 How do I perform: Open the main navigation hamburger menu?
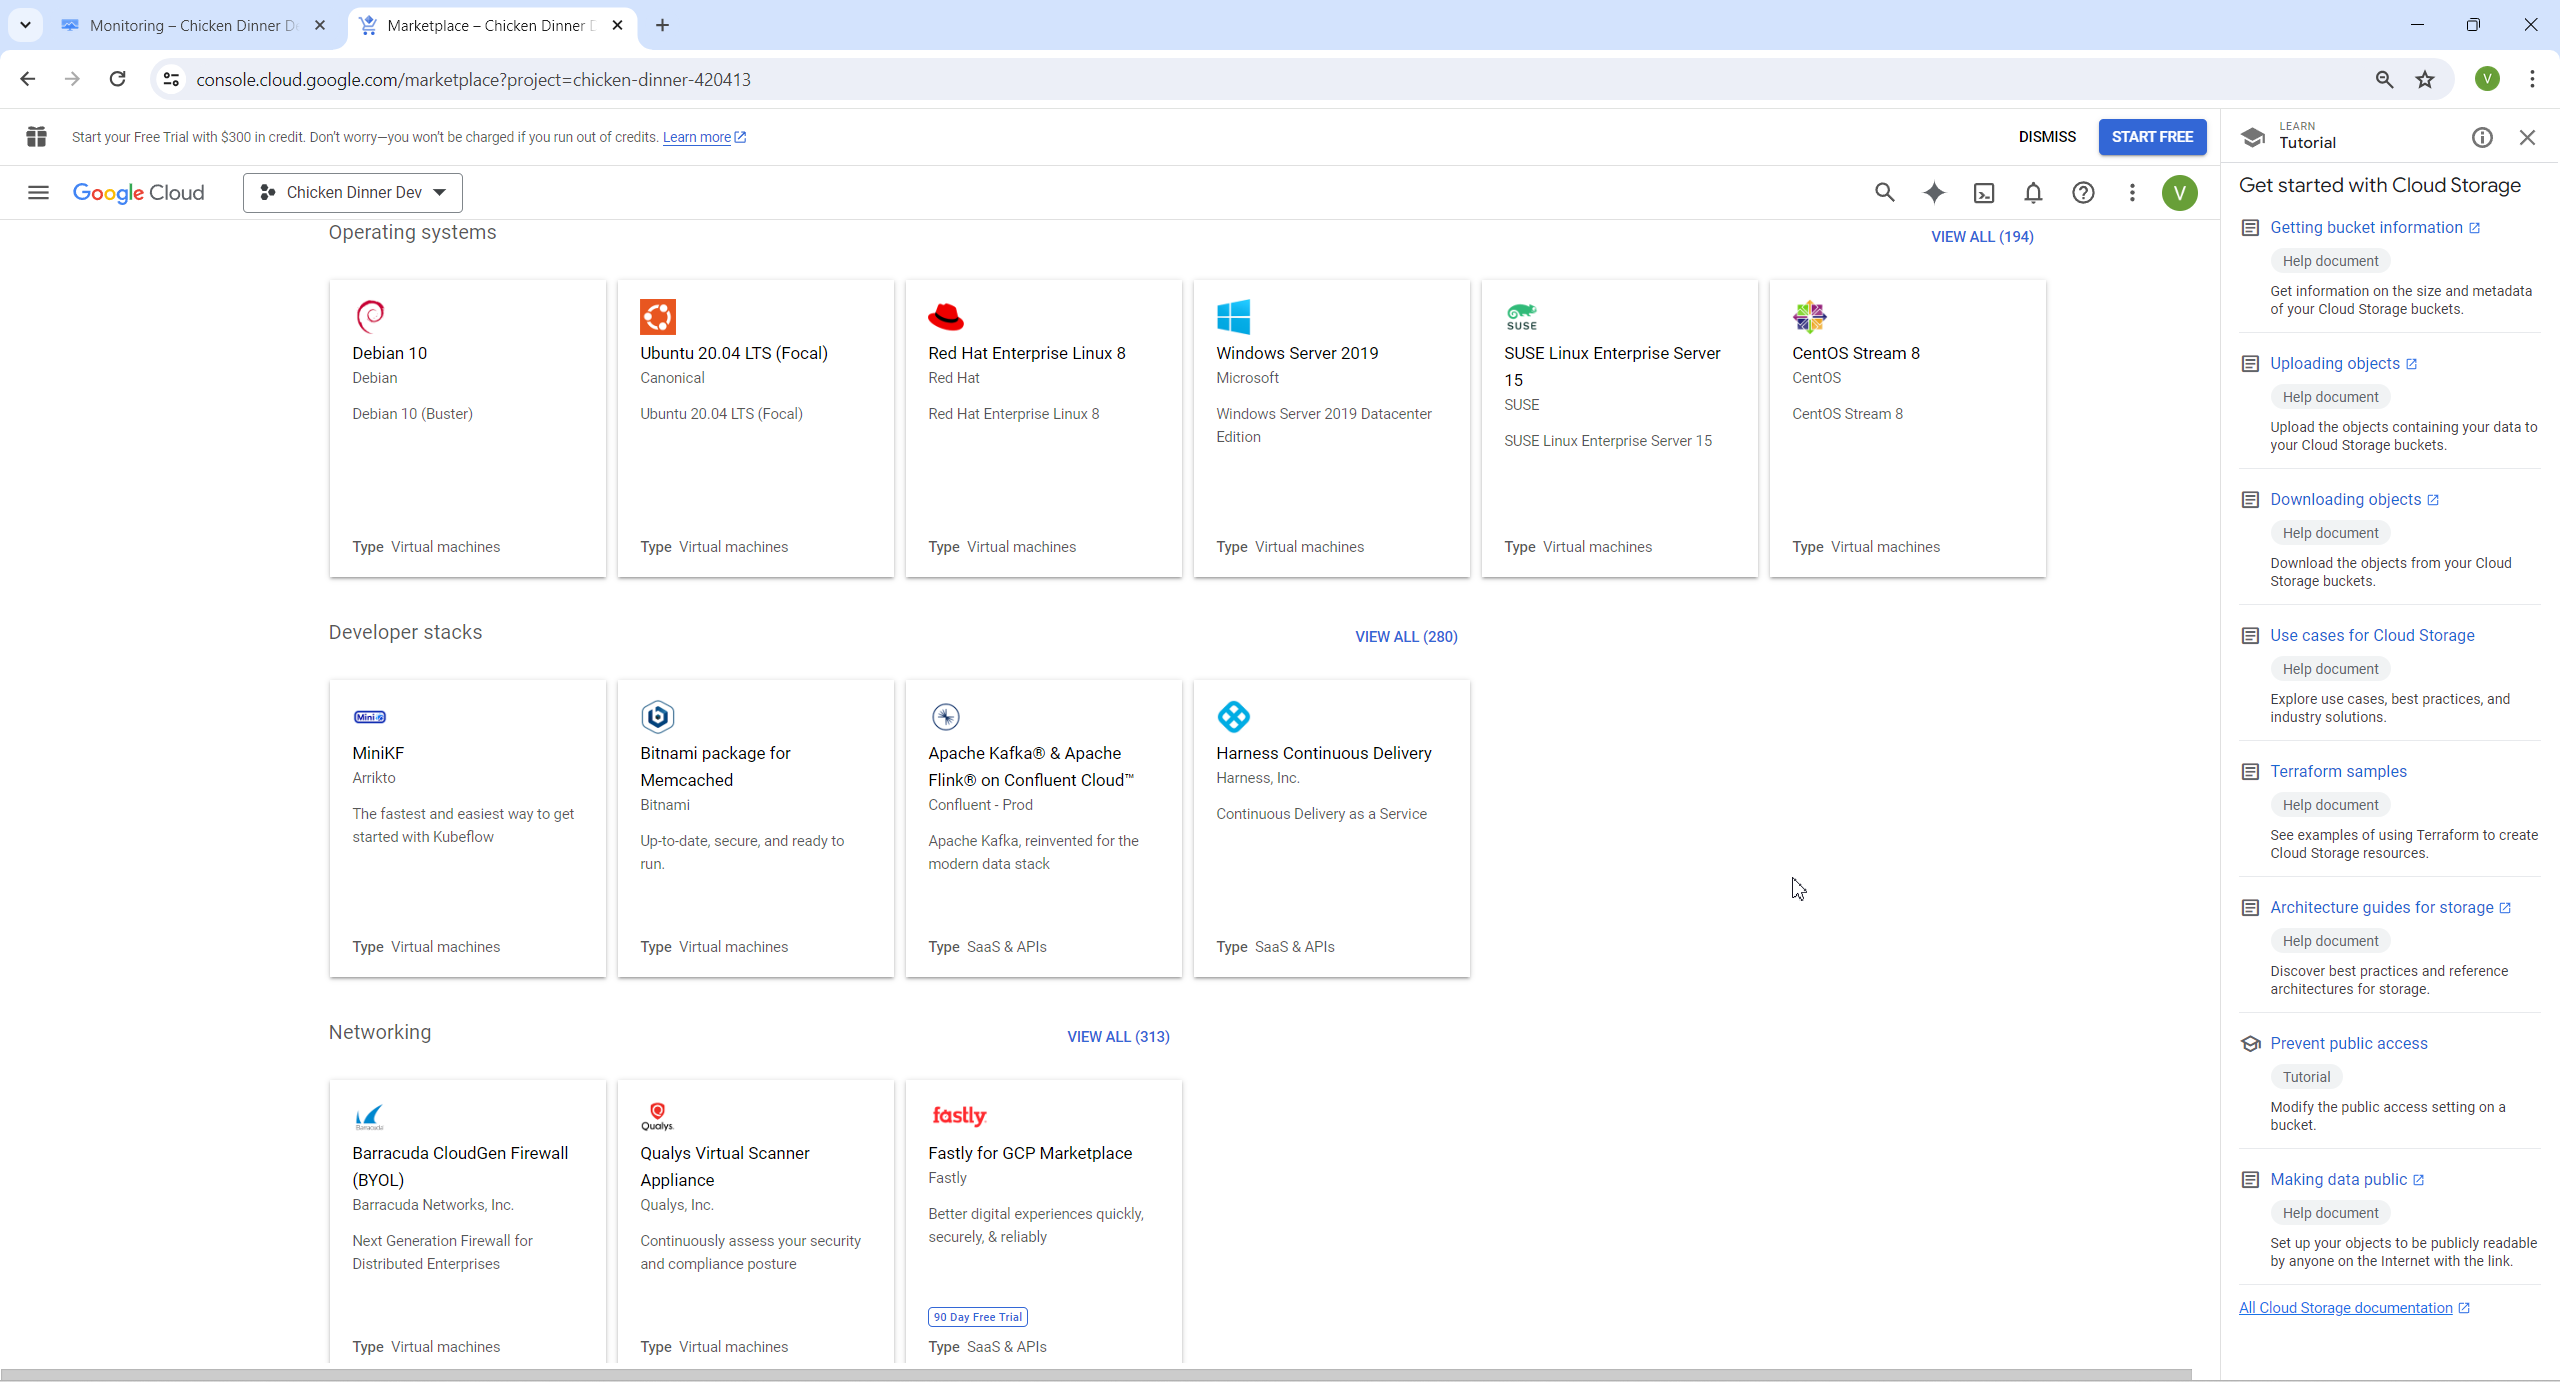pyautogui.click(x=38, y=192)
